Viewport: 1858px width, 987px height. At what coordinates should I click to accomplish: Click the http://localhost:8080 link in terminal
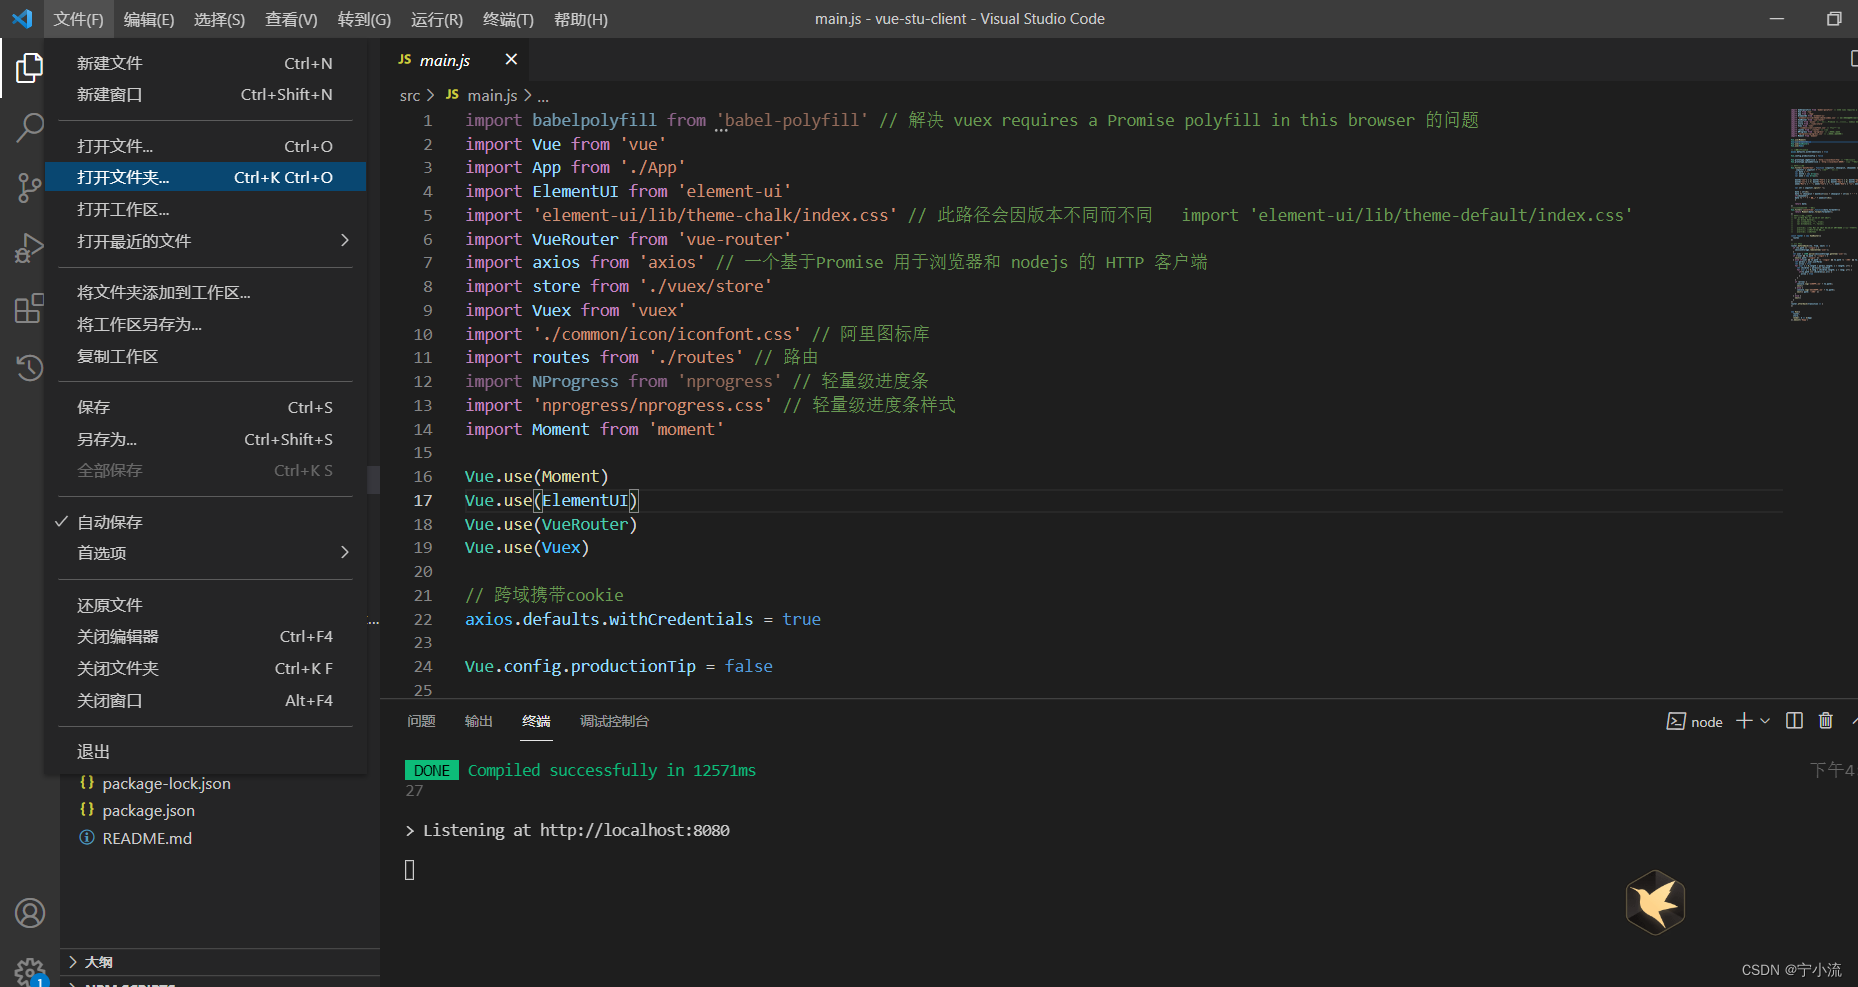634,830
